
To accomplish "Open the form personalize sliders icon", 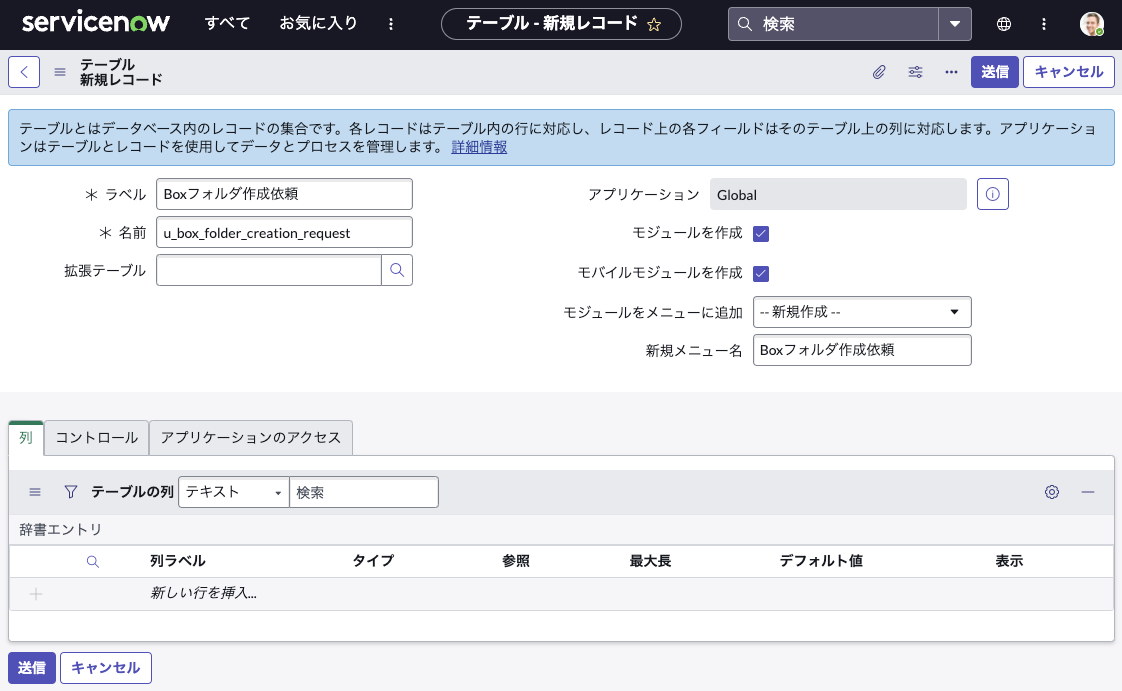I will click(x=915, y=72).
